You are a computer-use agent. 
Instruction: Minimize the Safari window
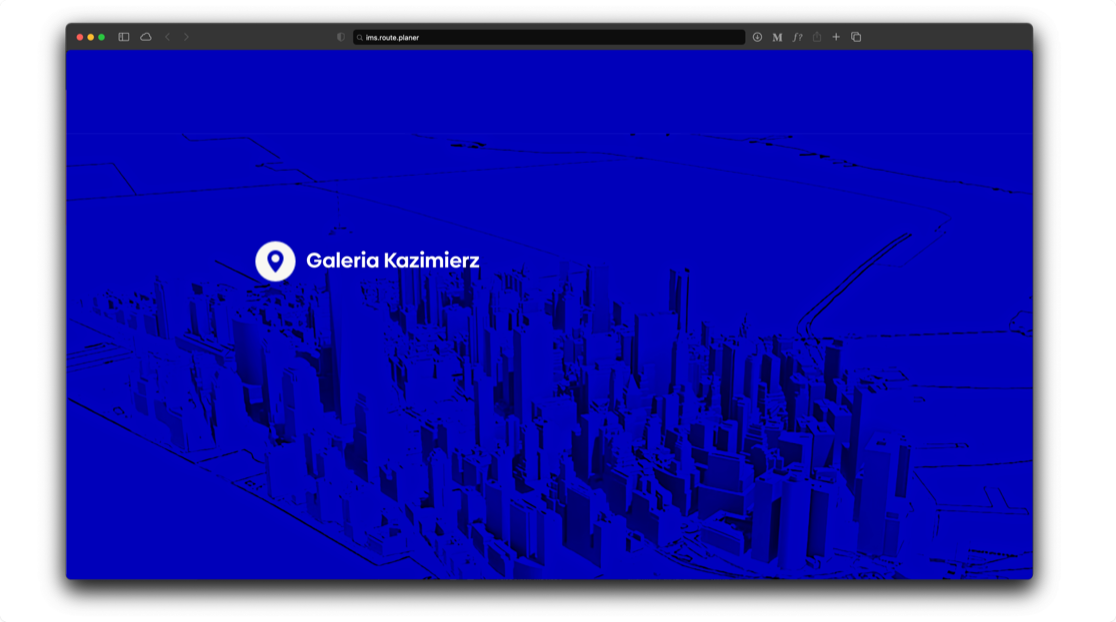tap(90, 37)
